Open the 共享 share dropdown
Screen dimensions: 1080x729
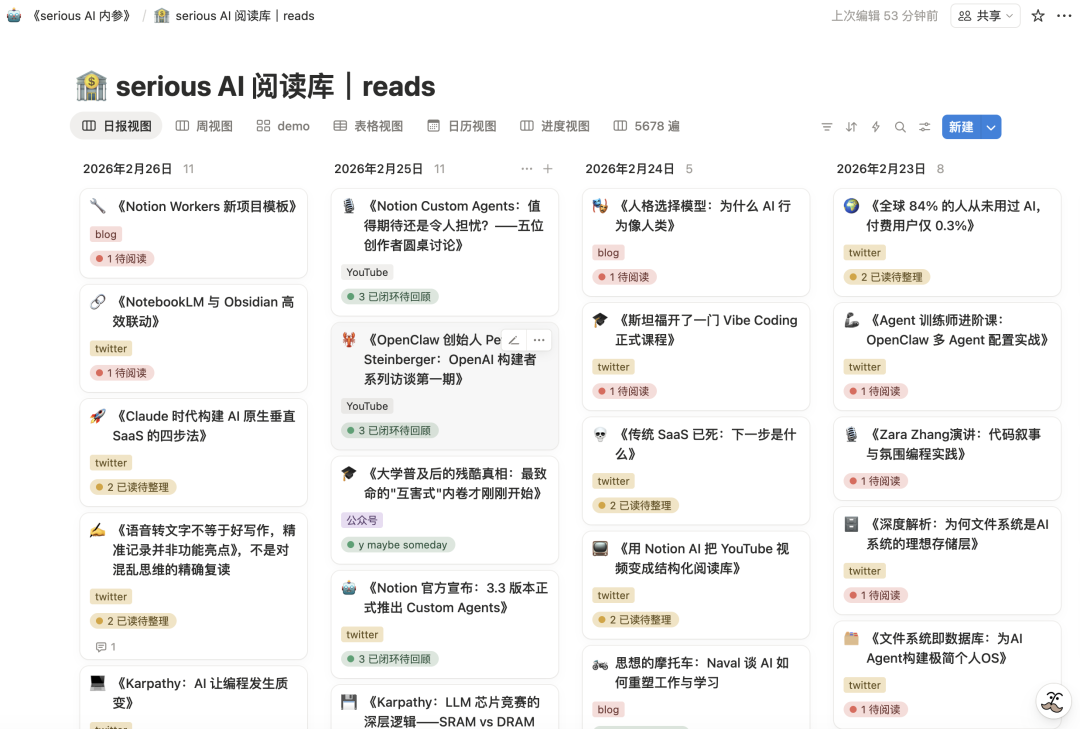click(986, 16)
